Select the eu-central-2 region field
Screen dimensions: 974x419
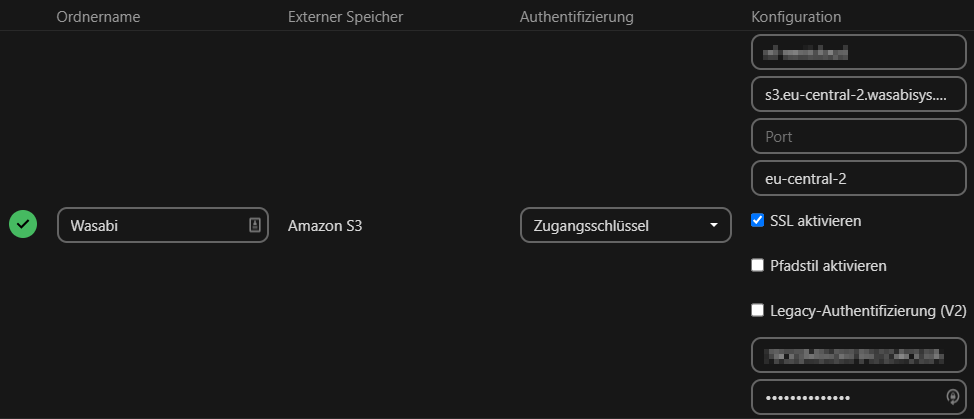(x=857, y=177)
